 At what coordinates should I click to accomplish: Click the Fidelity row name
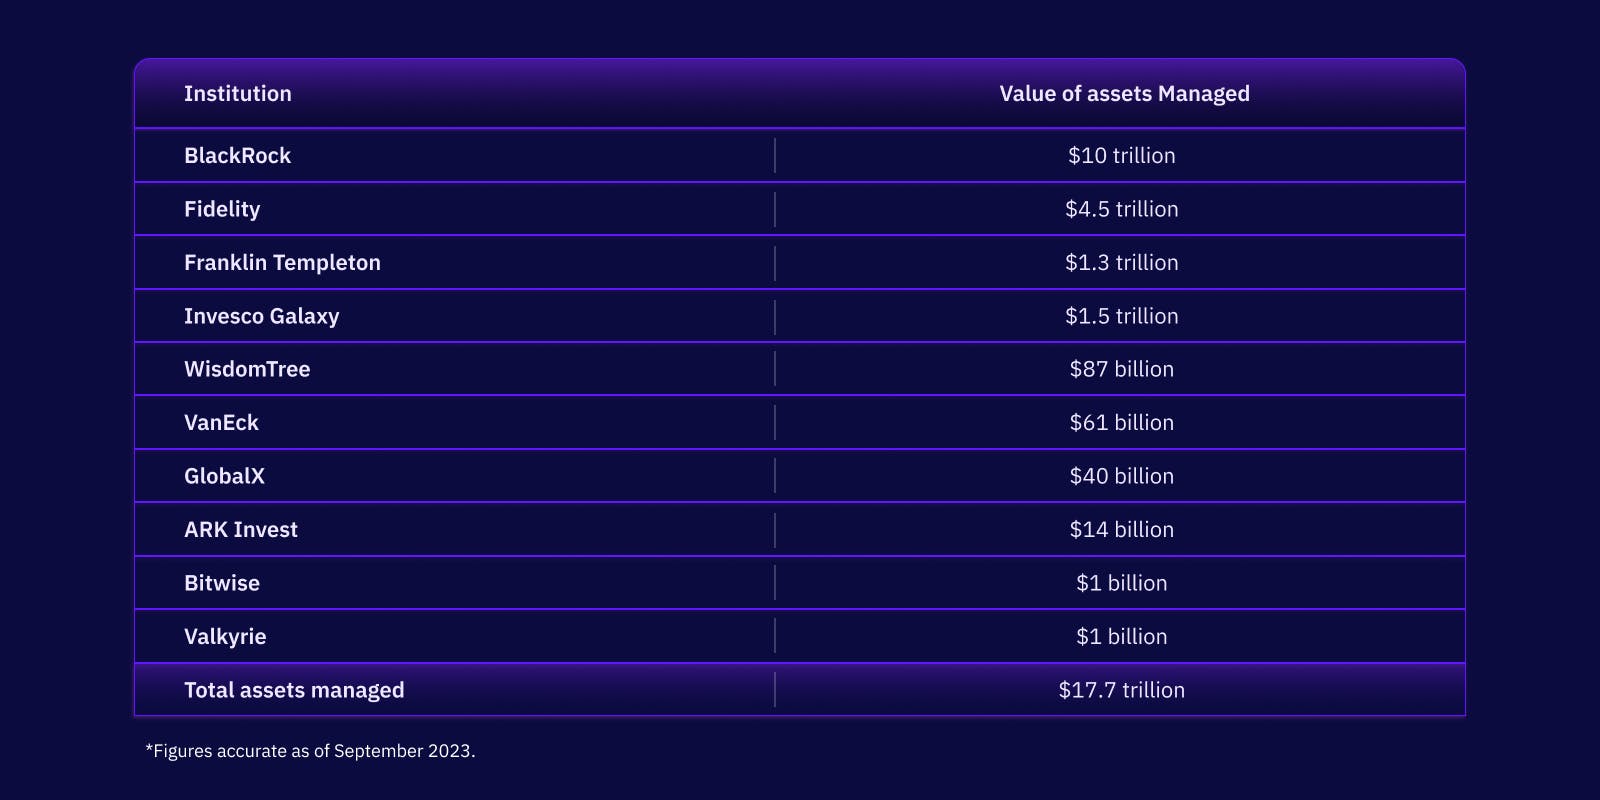point(222,210)
